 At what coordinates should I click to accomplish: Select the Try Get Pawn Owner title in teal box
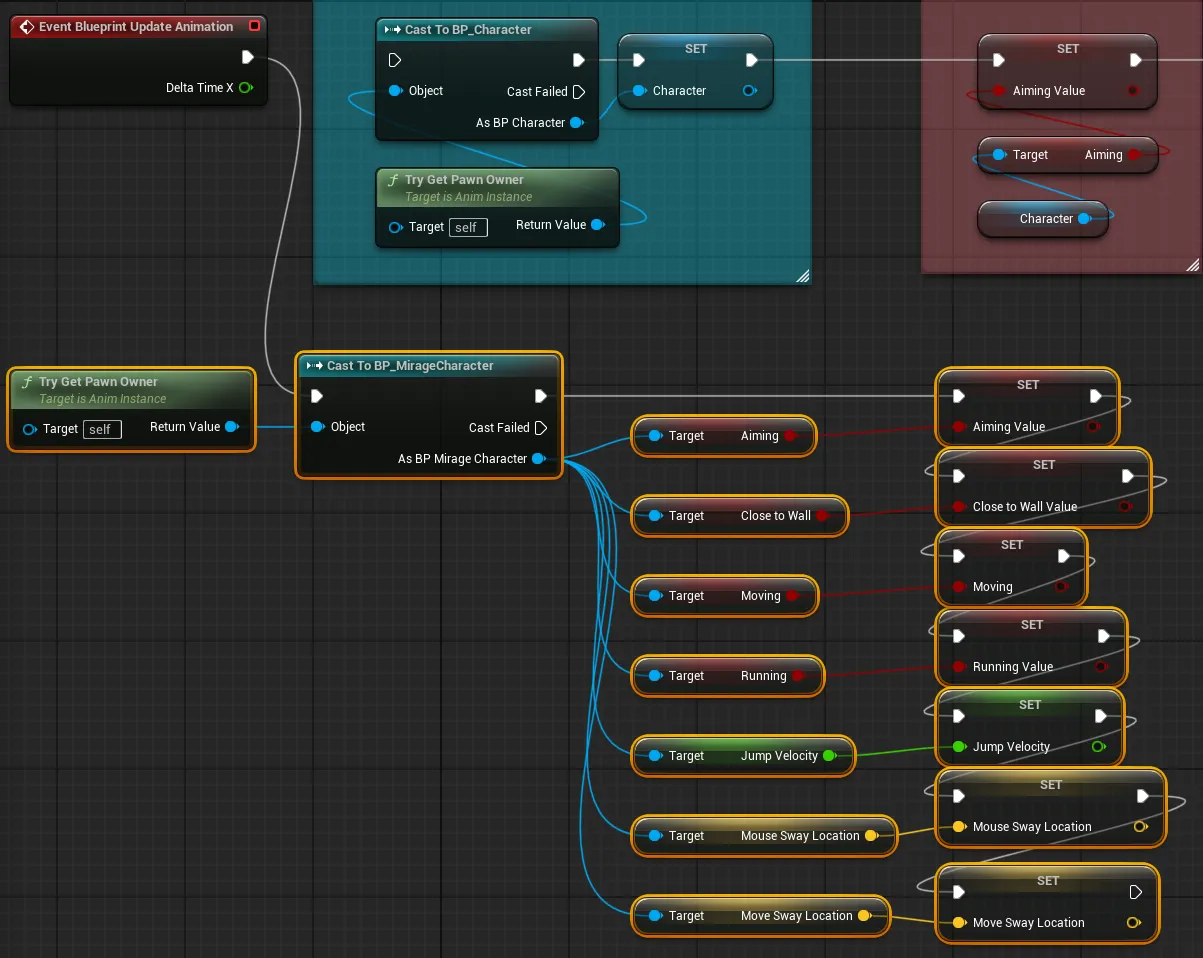464,180
